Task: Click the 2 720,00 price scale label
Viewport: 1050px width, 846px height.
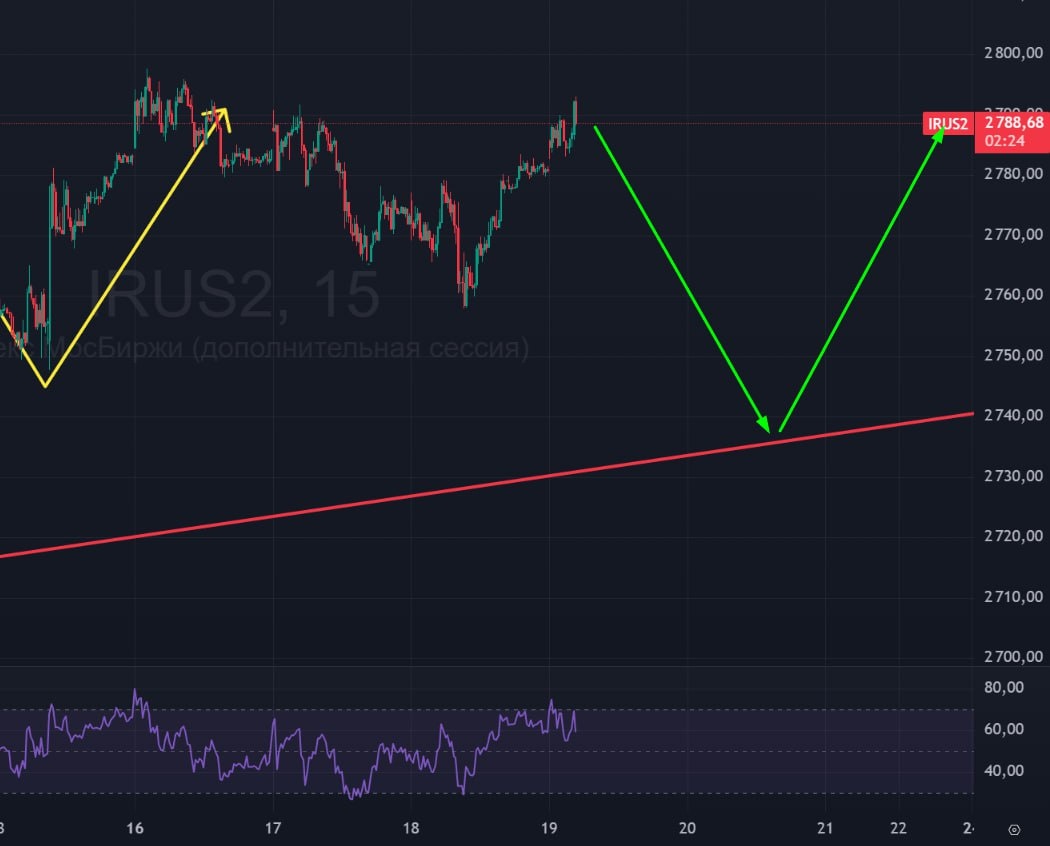Action: pos(1013,535)
